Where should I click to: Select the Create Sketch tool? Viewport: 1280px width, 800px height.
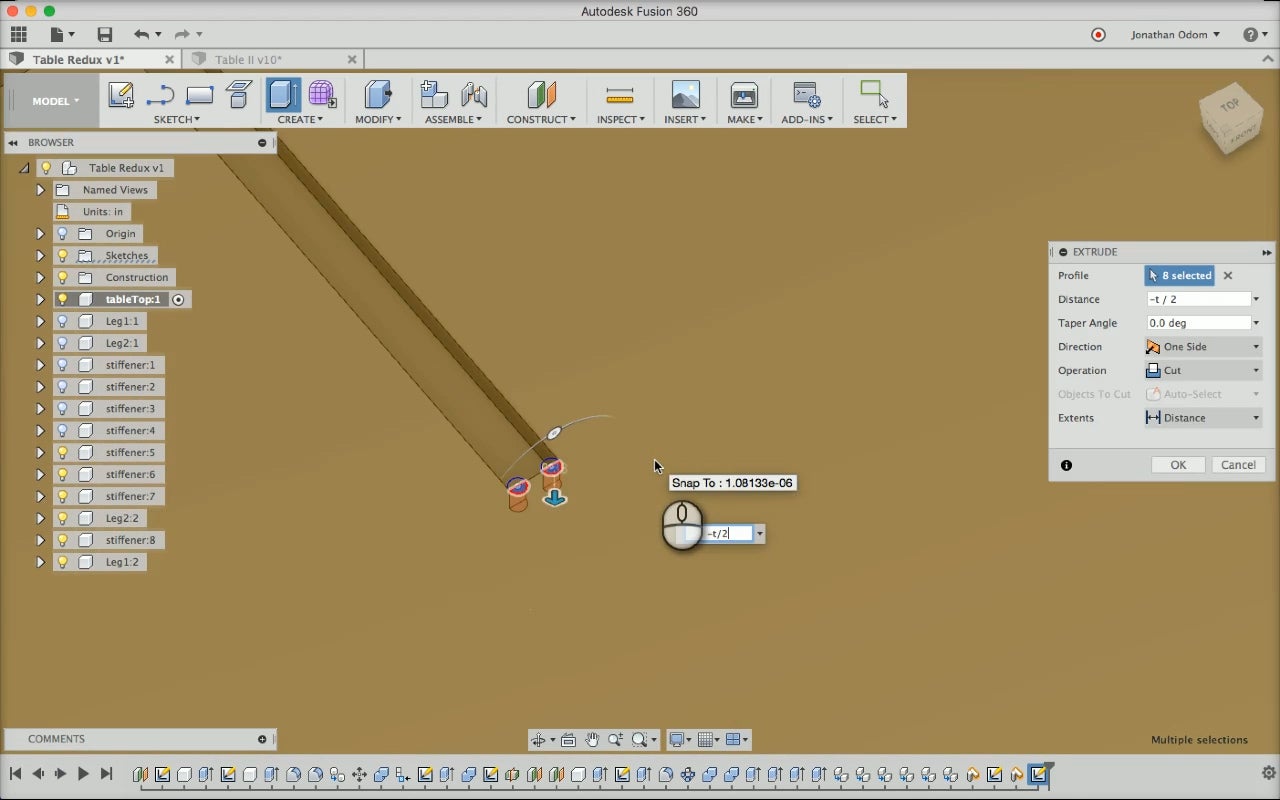click(121, 95)
